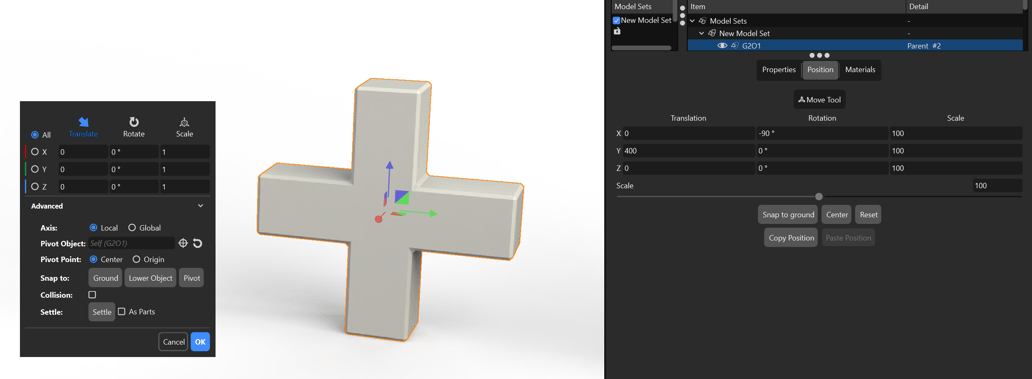Click the Detail column header
This screenshot has height=379, width=1032.
(x=964, y=7)
